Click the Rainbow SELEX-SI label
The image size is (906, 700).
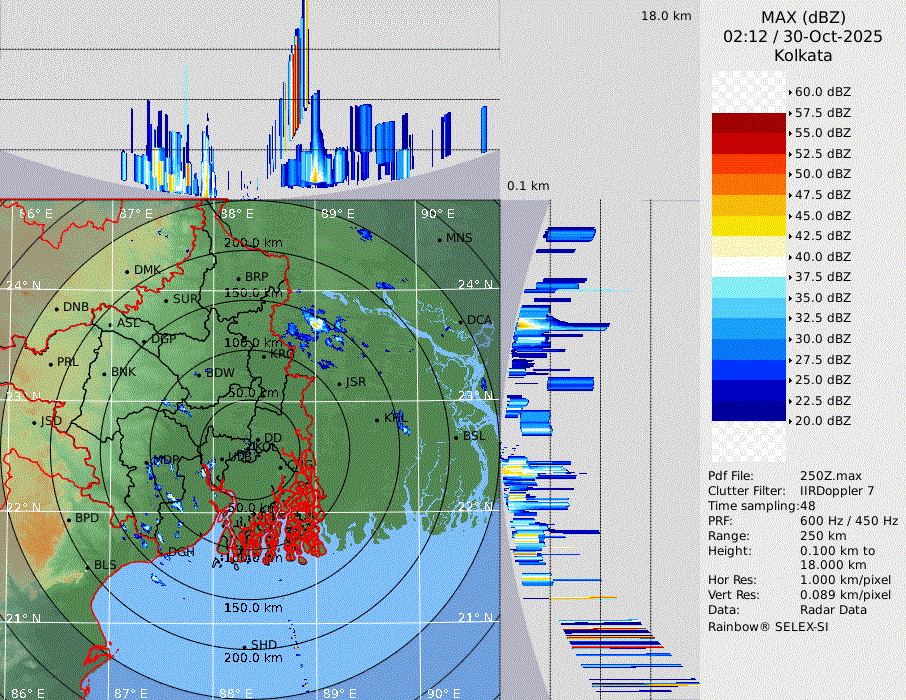click(768, 626)
